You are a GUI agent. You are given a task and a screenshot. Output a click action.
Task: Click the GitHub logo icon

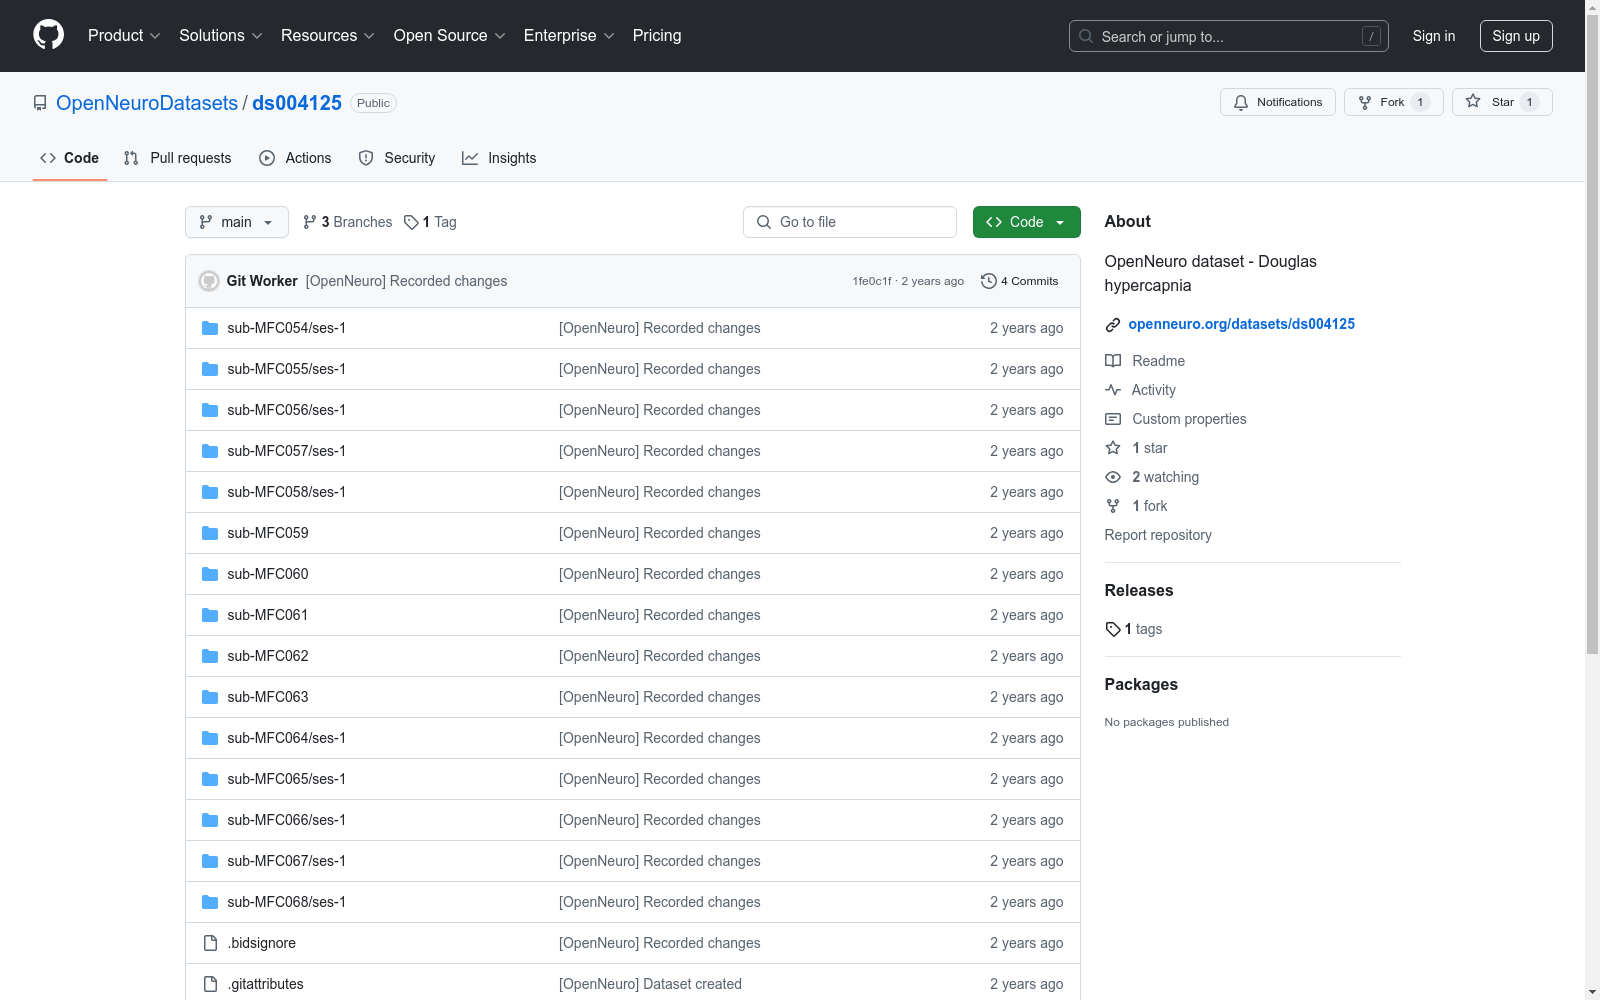tap(48, 35)
